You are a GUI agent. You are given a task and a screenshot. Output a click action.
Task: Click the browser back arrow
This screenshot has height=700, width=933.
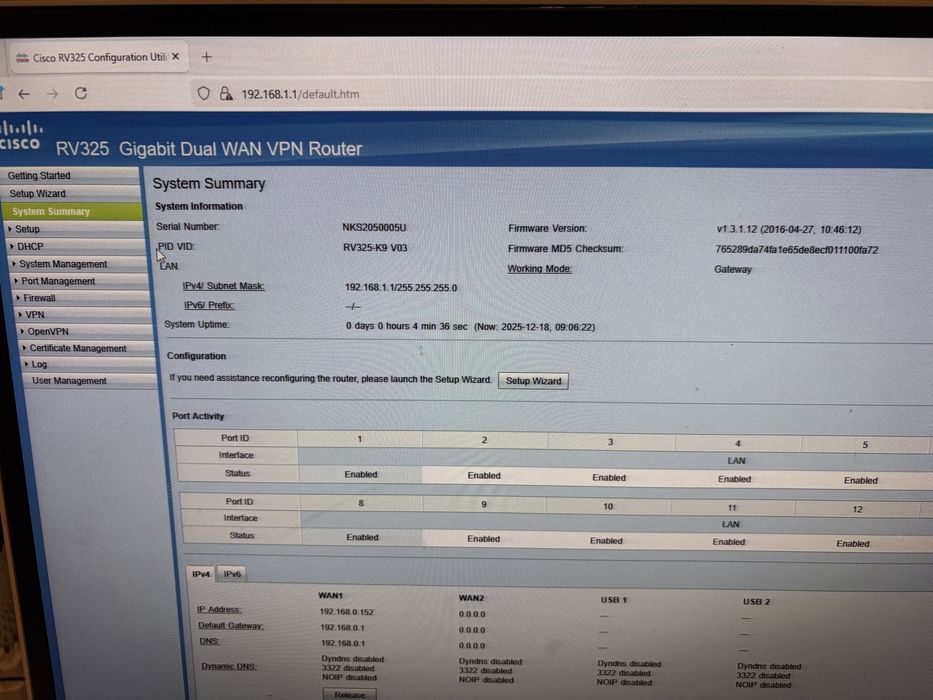24,94
